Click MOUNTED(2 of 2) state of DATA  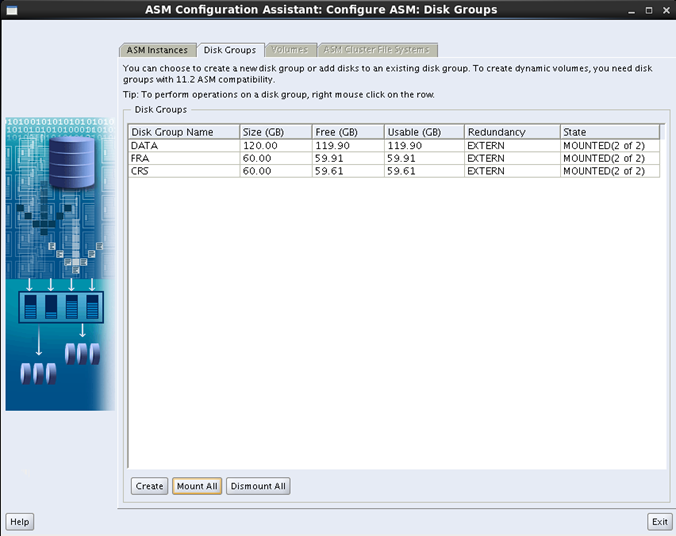[x=610, y=145]
